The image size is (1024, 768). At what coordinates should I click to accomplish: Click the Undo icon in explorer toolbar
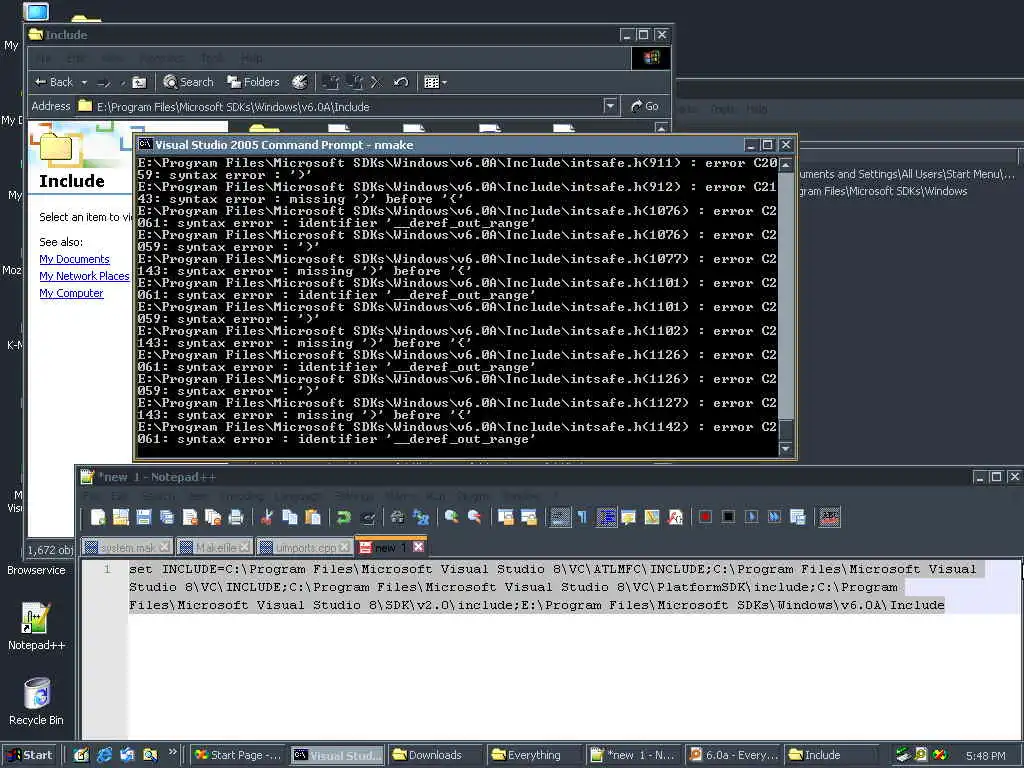(x=401, y=82)
